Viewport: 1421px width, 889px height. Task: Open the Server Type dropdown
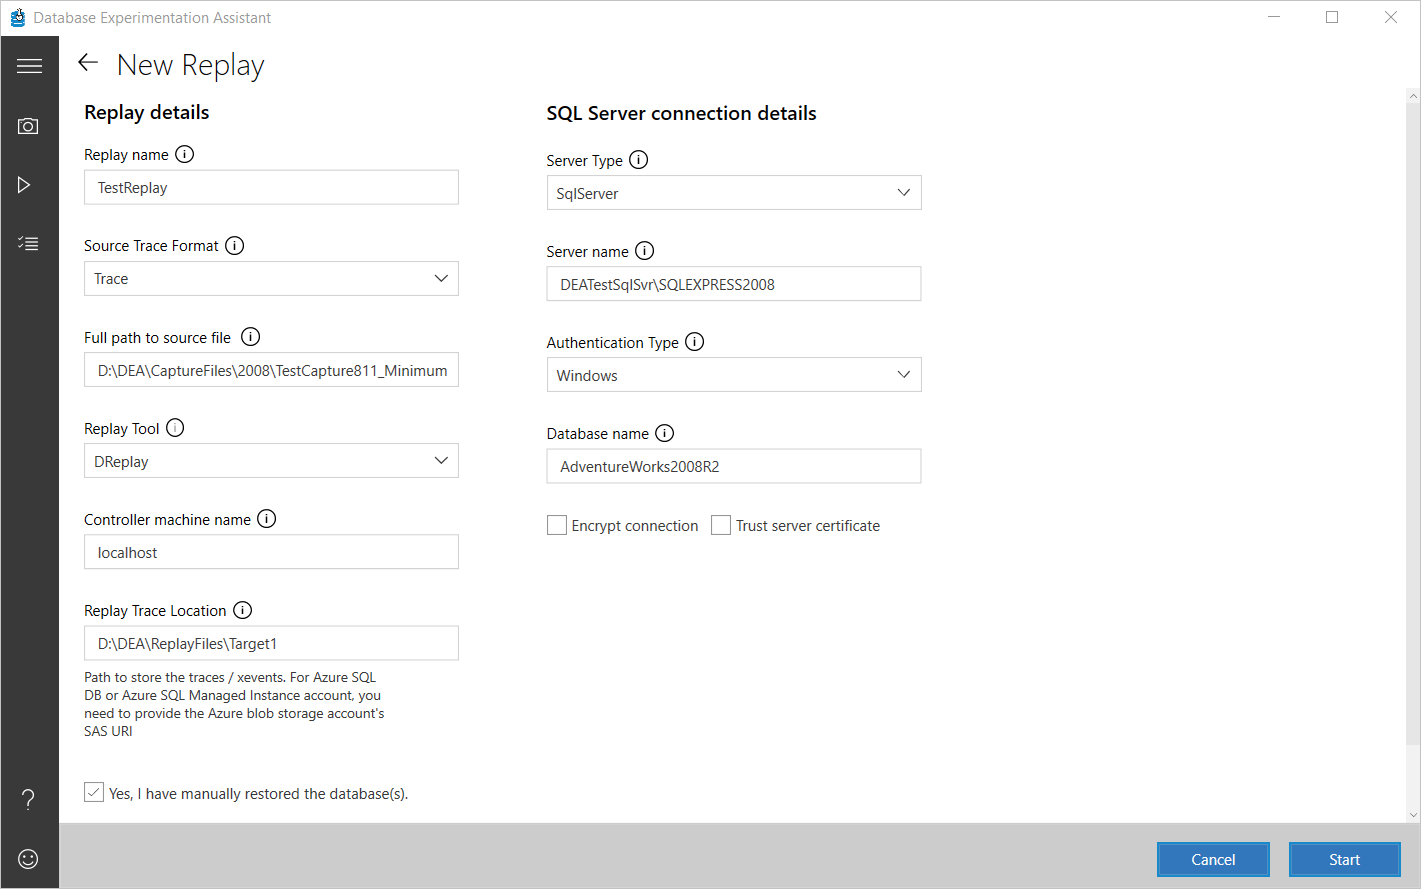734,193
